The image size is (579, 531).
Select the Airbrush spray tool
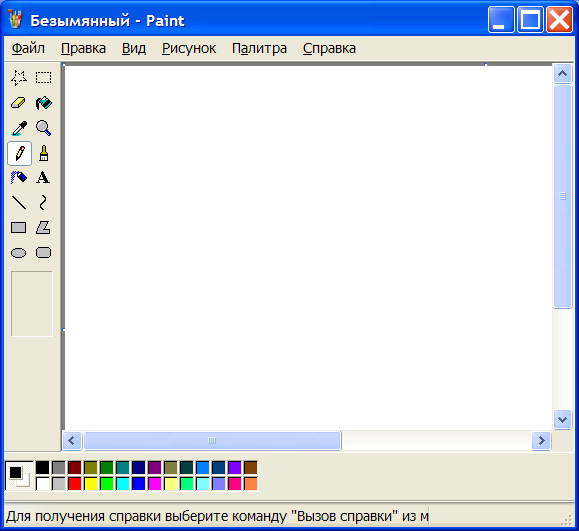[19, 178]
